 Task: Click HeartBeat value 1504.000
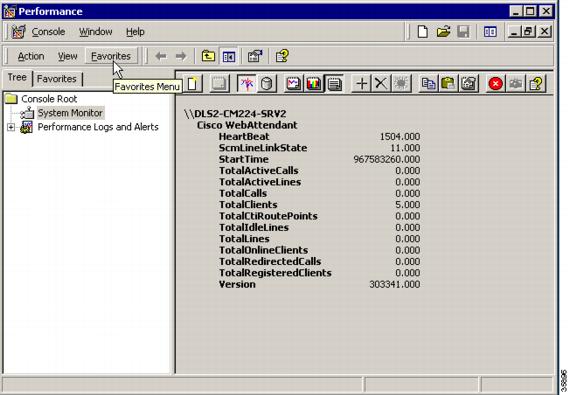[x=400, y=137]
